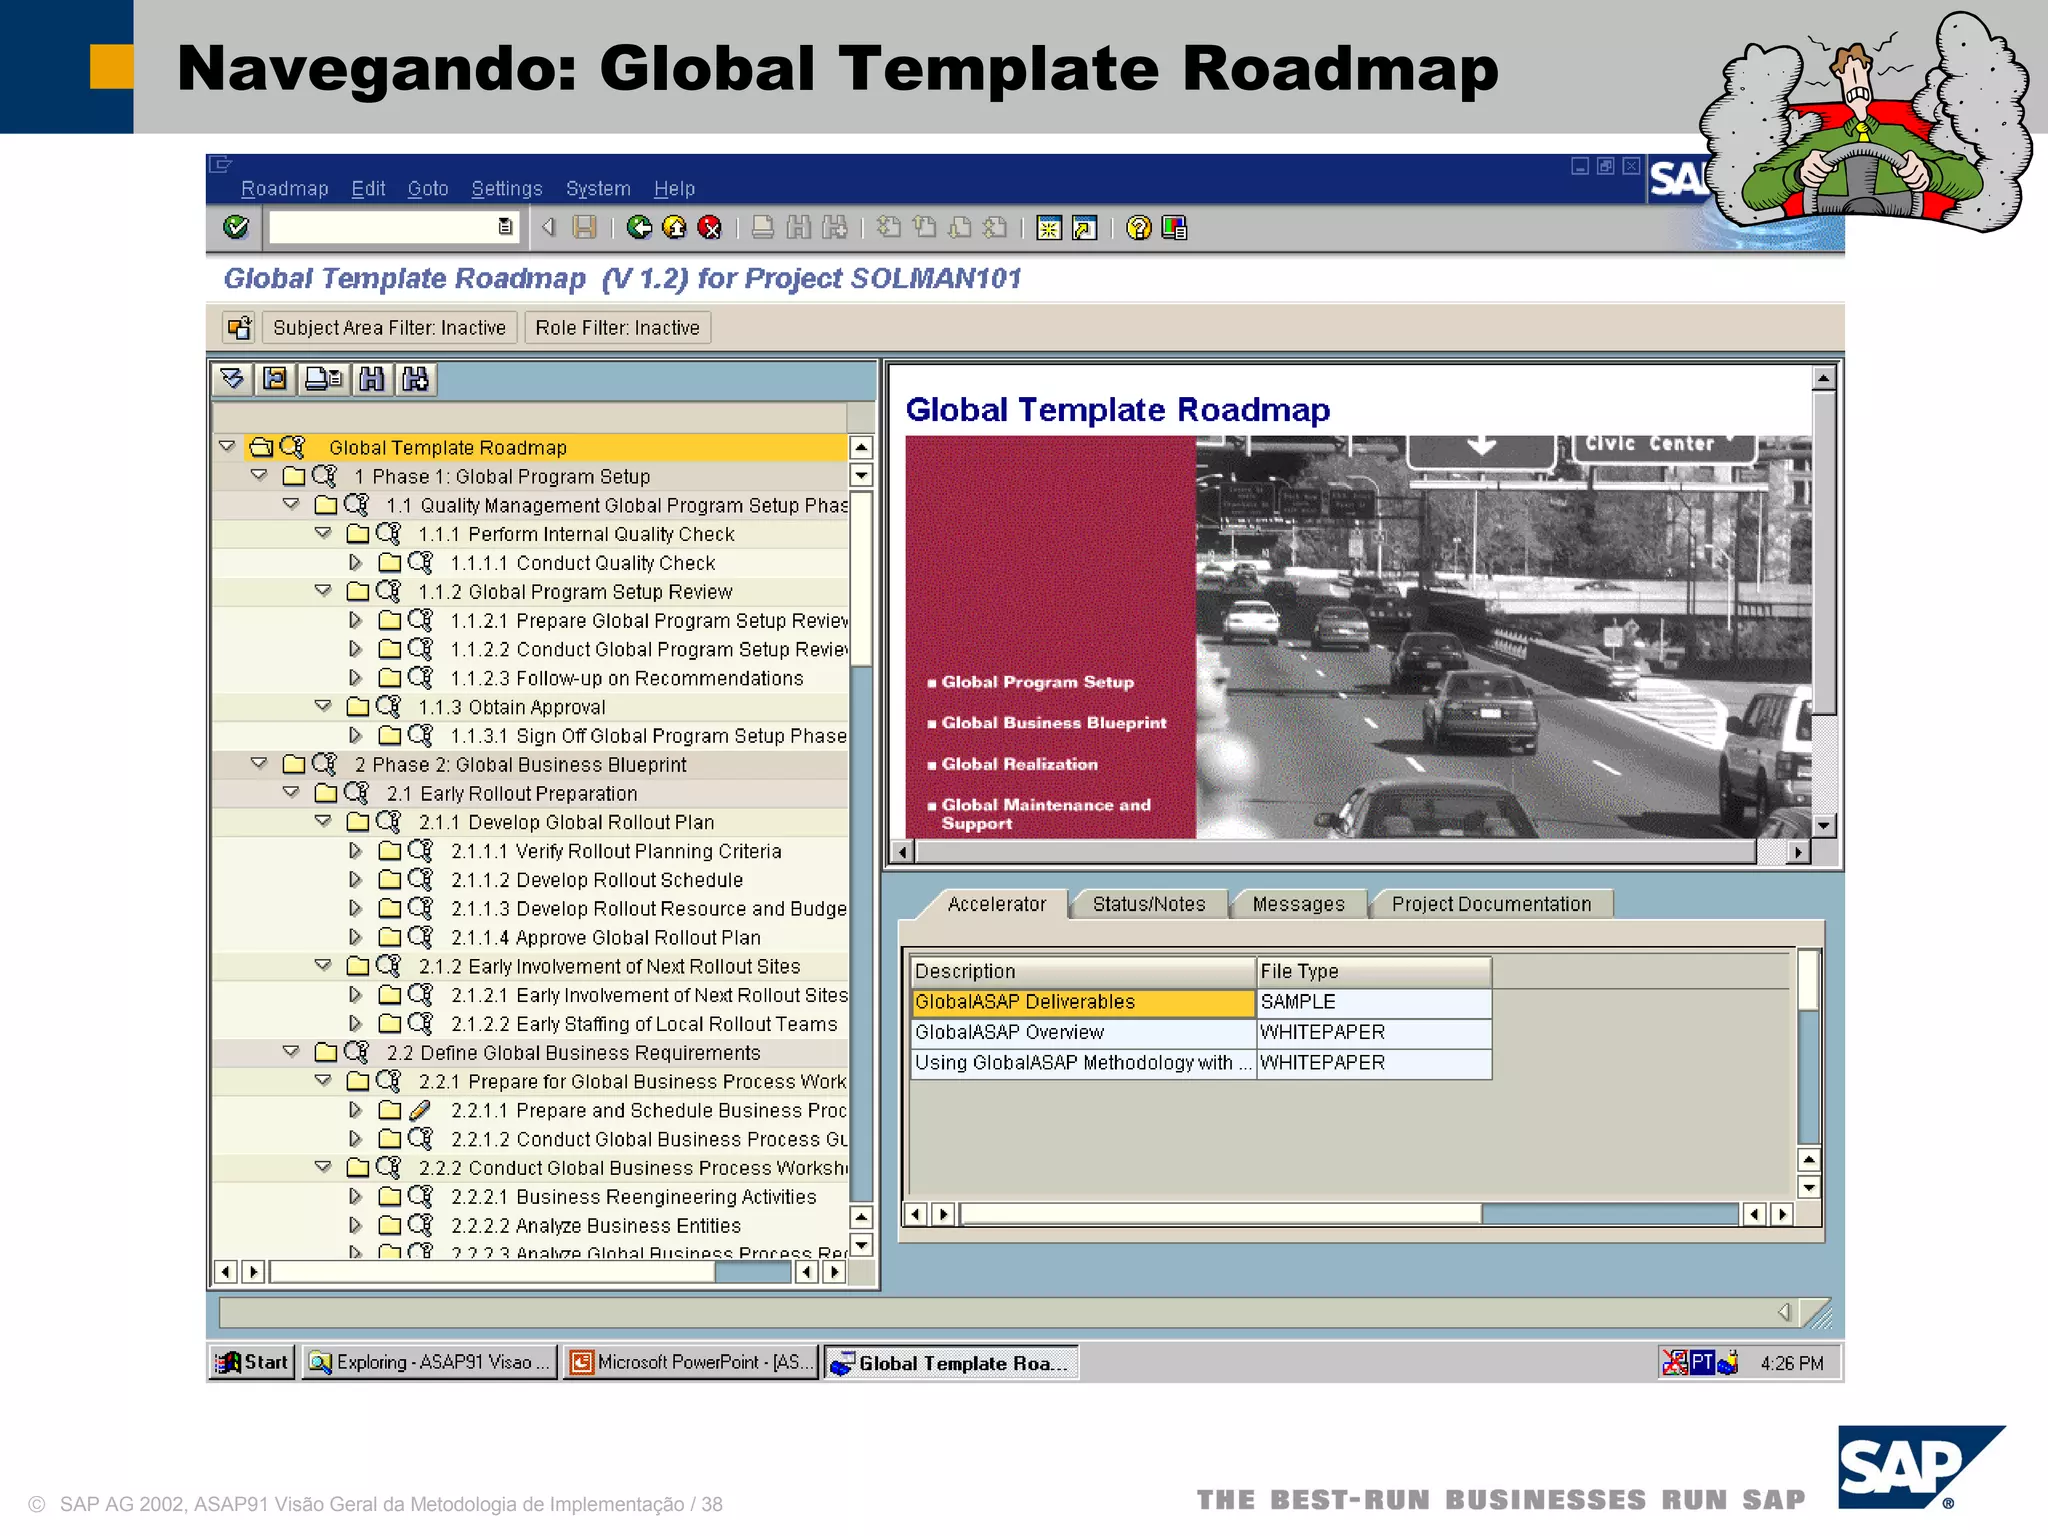Collapse 2.2 Define Global Business Requirements
The width and height of the screenshot is (2048, 1536).
point(291,1051)
